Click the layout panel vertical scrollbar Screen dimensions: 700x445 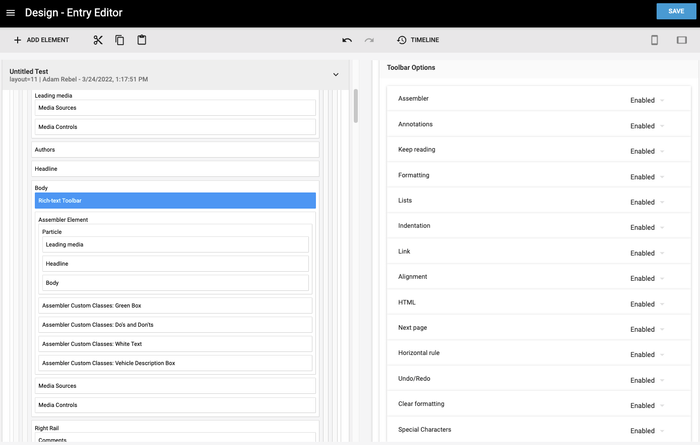(355, 105)
